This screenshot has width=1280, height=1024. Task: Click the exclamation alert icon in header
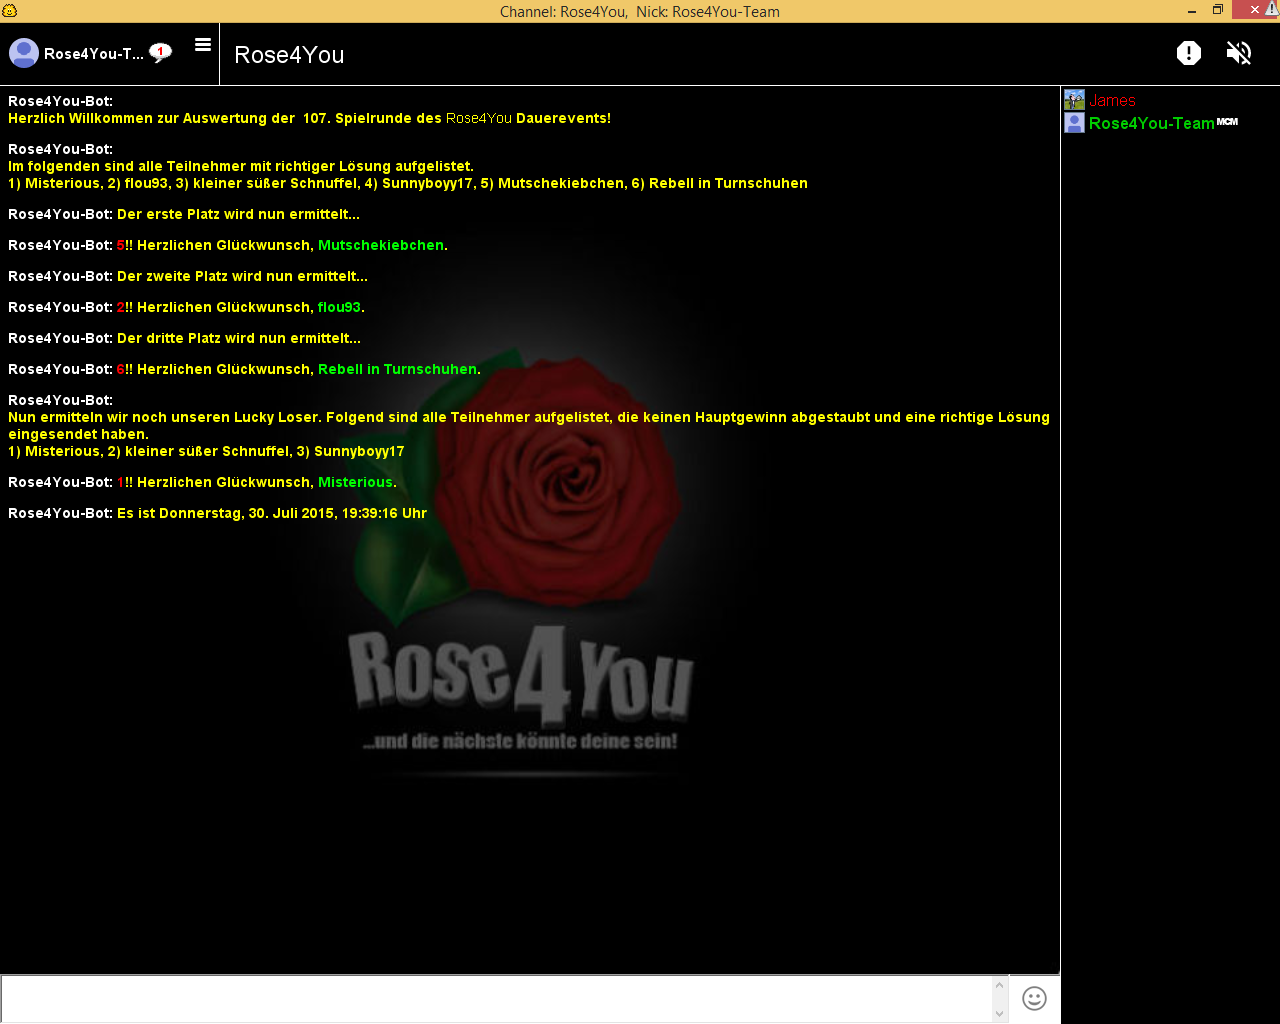tap(1188, 53)
